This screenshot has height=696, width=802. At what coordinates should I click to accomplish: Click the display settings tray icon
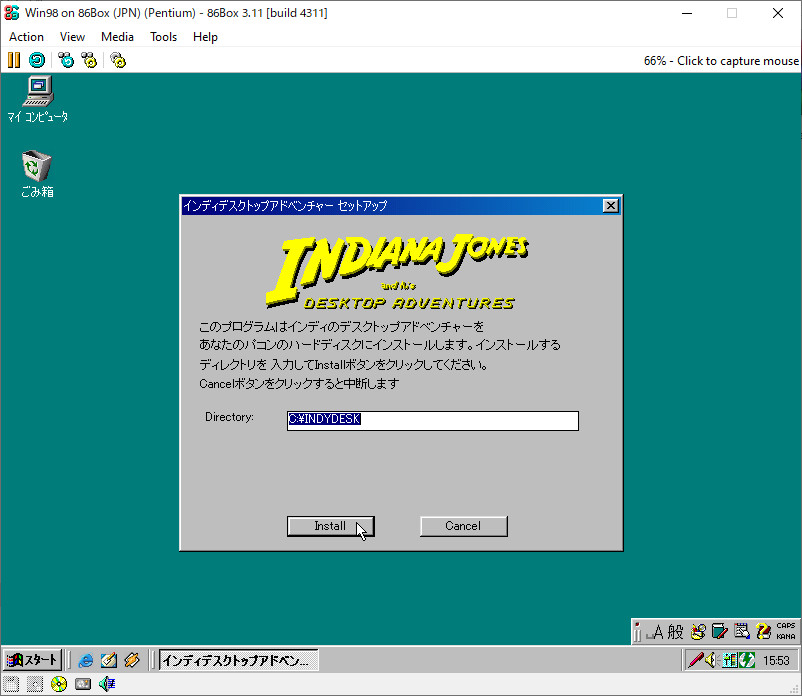tap(730, 660)
